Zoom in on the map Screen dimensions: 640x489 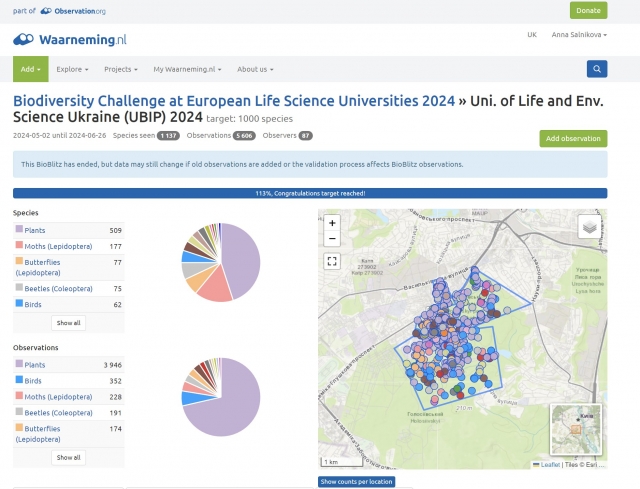click(332, 223)
